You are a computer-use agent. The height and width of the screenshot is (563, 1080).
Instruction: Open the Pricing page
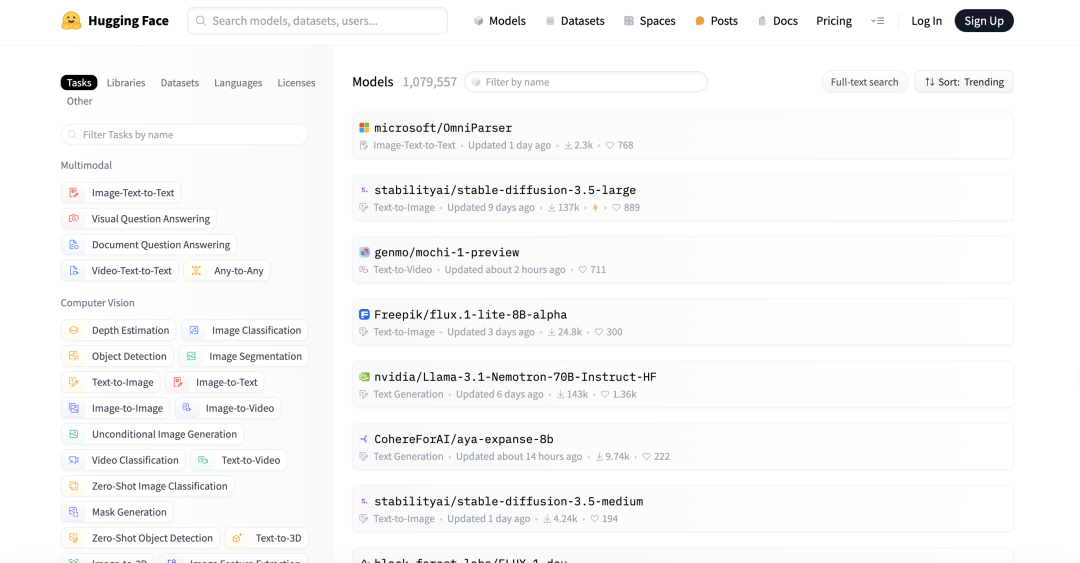coord(833,21)
